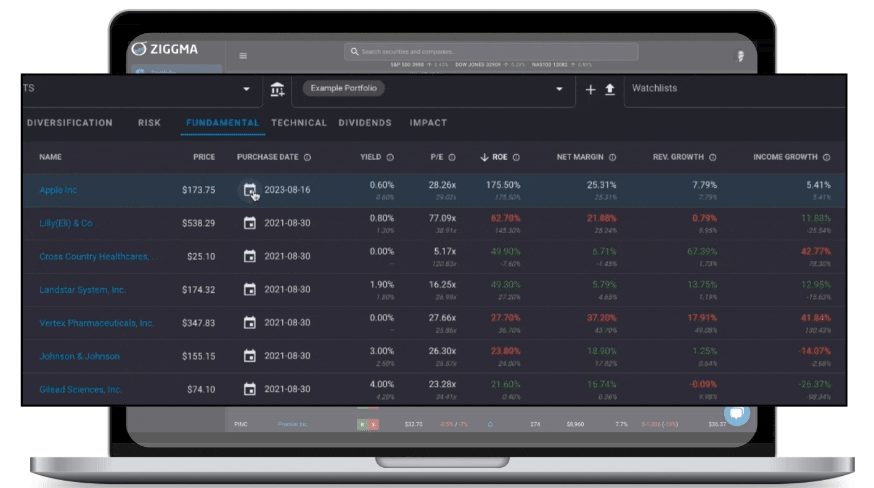Click the Rev. Growth info icon
This screenshot has height=488, width=874.
click(712, 158)
